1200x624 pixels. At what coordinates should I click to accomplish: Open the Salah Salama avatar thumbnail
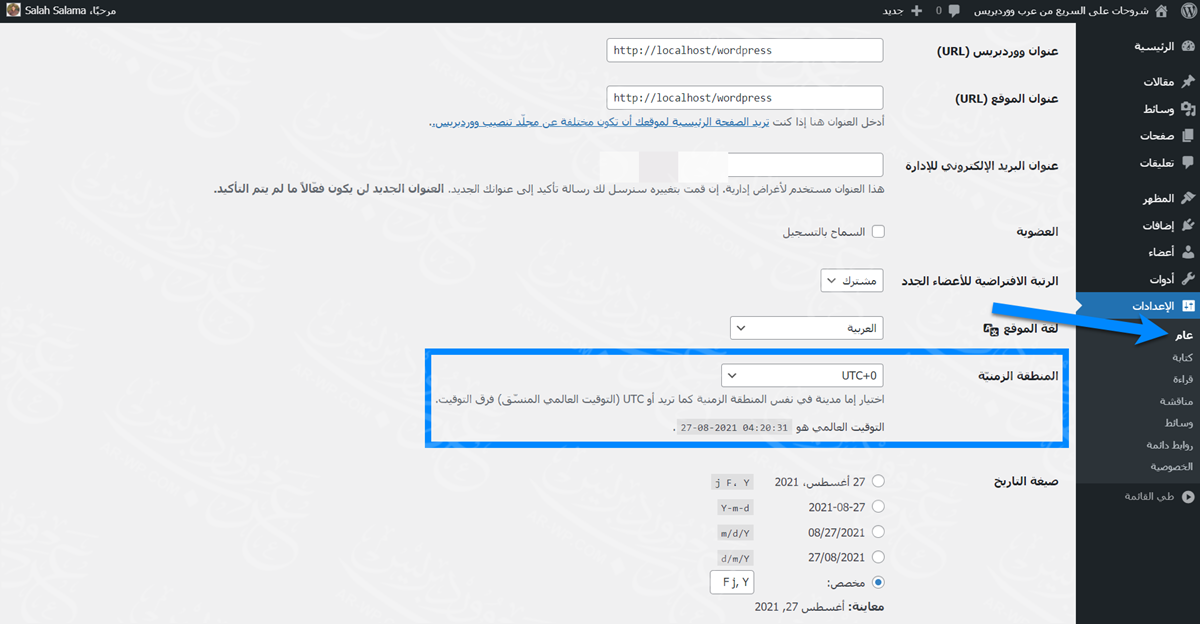click(12, 10)
